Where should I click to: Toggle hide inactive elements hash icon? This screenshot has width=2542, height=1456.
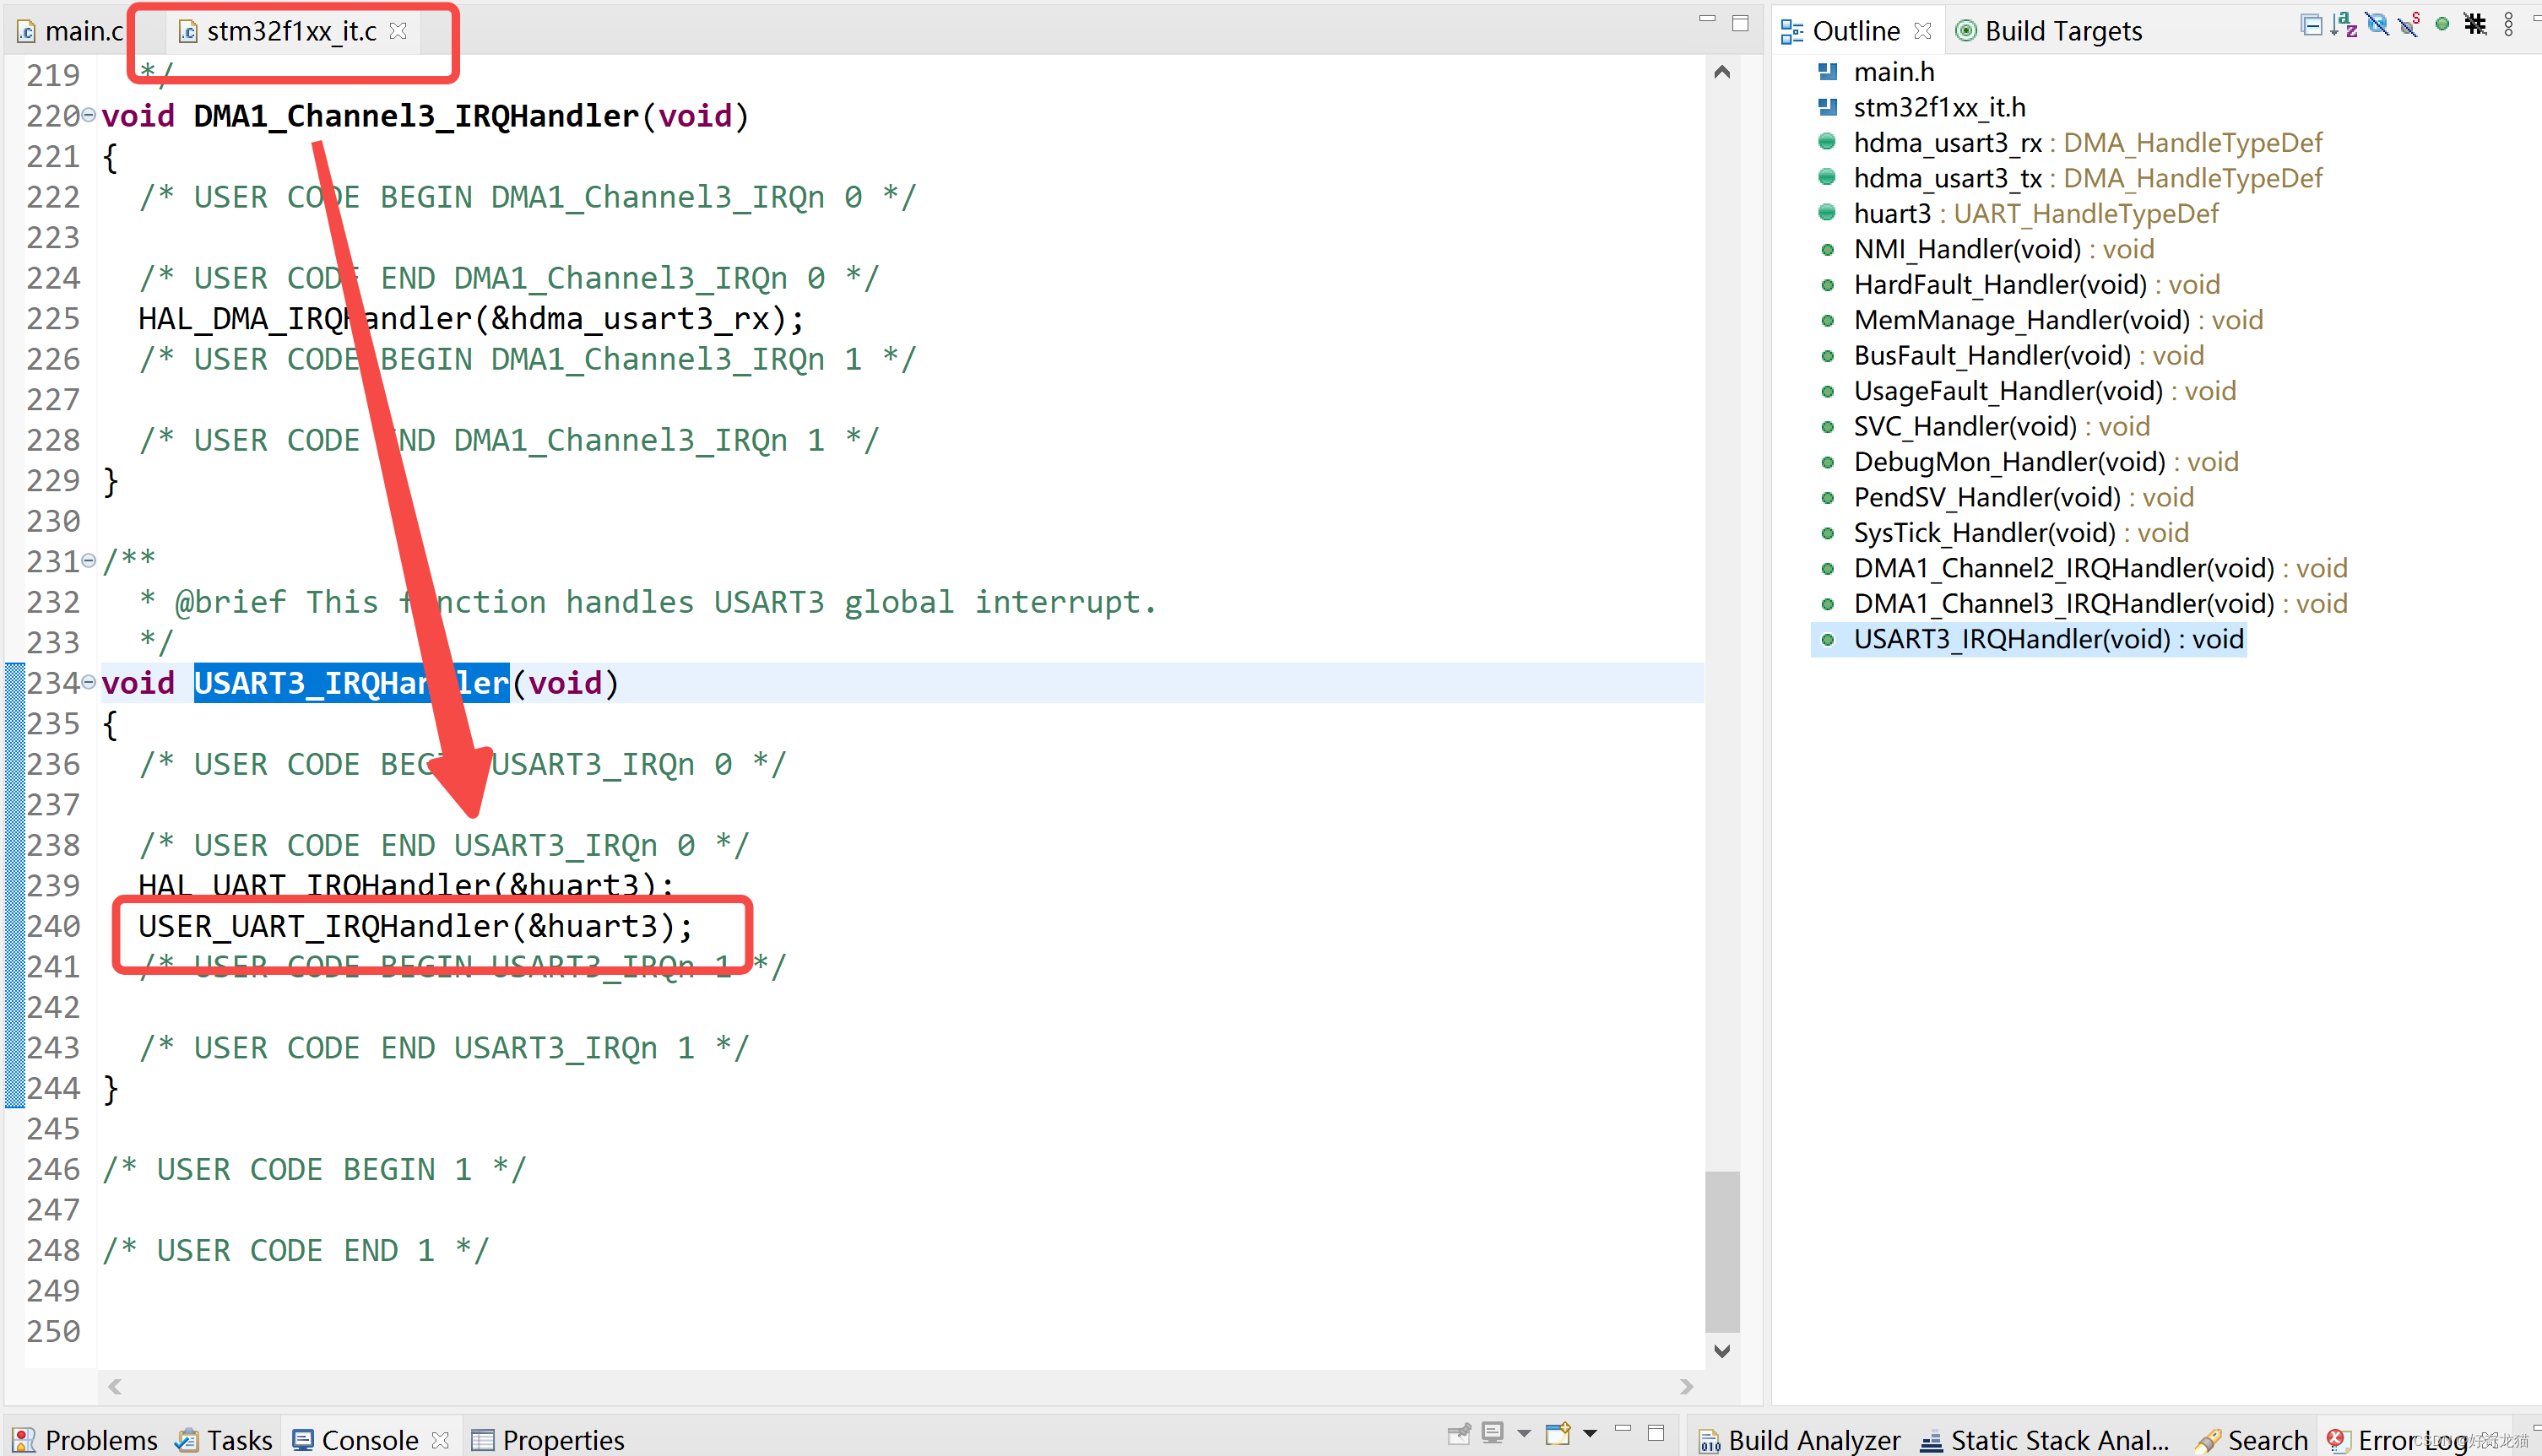pos(2475,25)
